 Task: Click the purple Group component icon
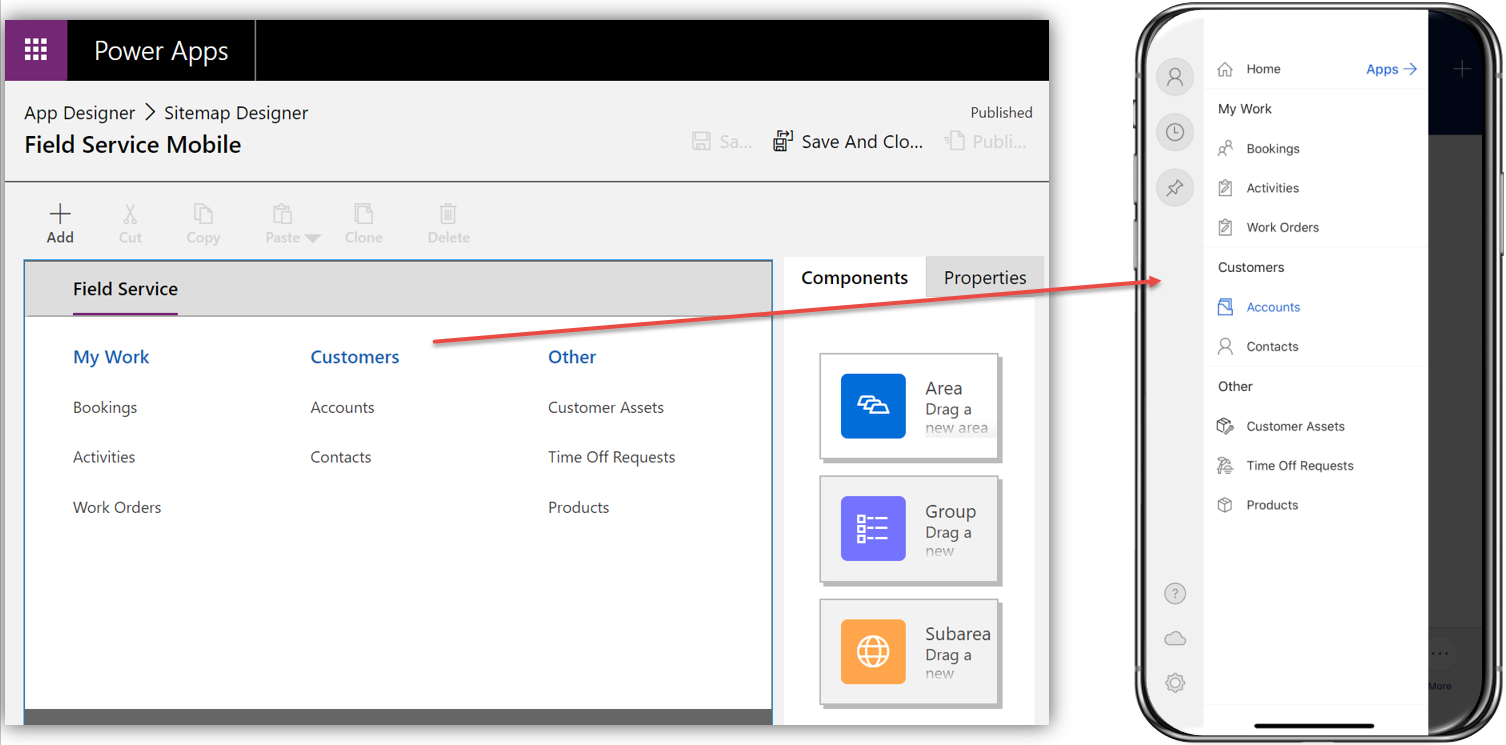coord(873,528)
